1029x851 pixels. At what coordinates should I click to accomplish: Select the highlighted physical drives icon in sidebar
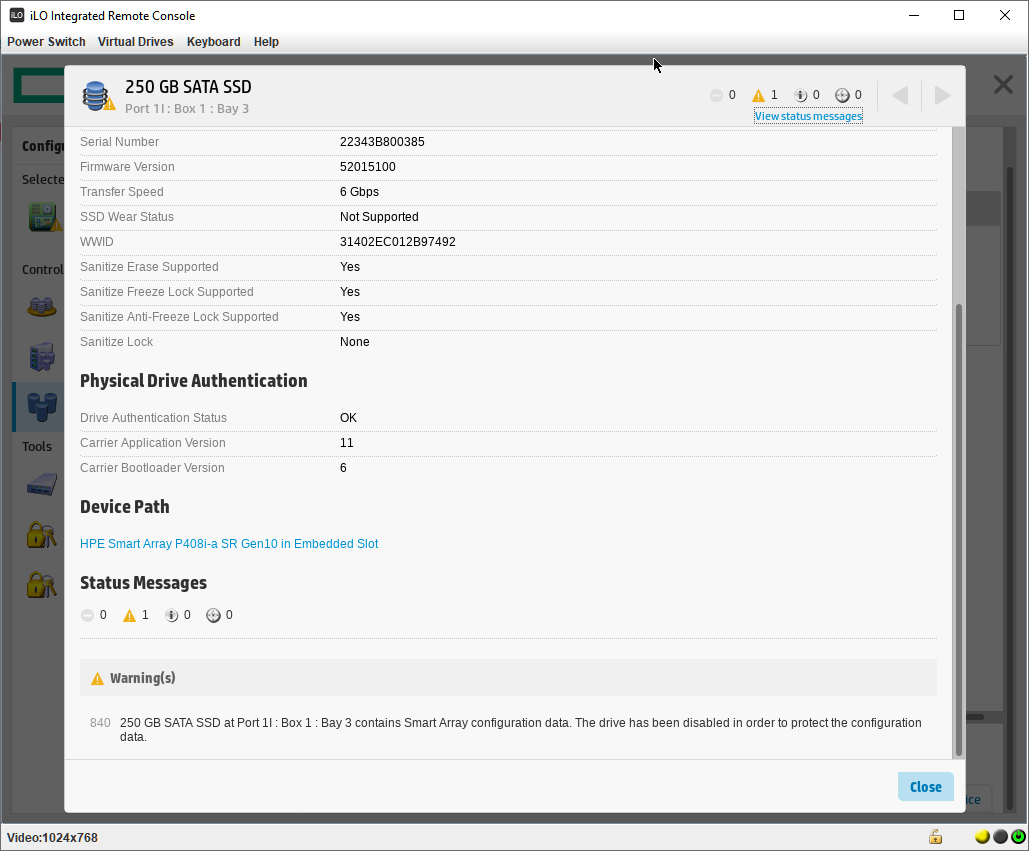click(x=42, y=406)
